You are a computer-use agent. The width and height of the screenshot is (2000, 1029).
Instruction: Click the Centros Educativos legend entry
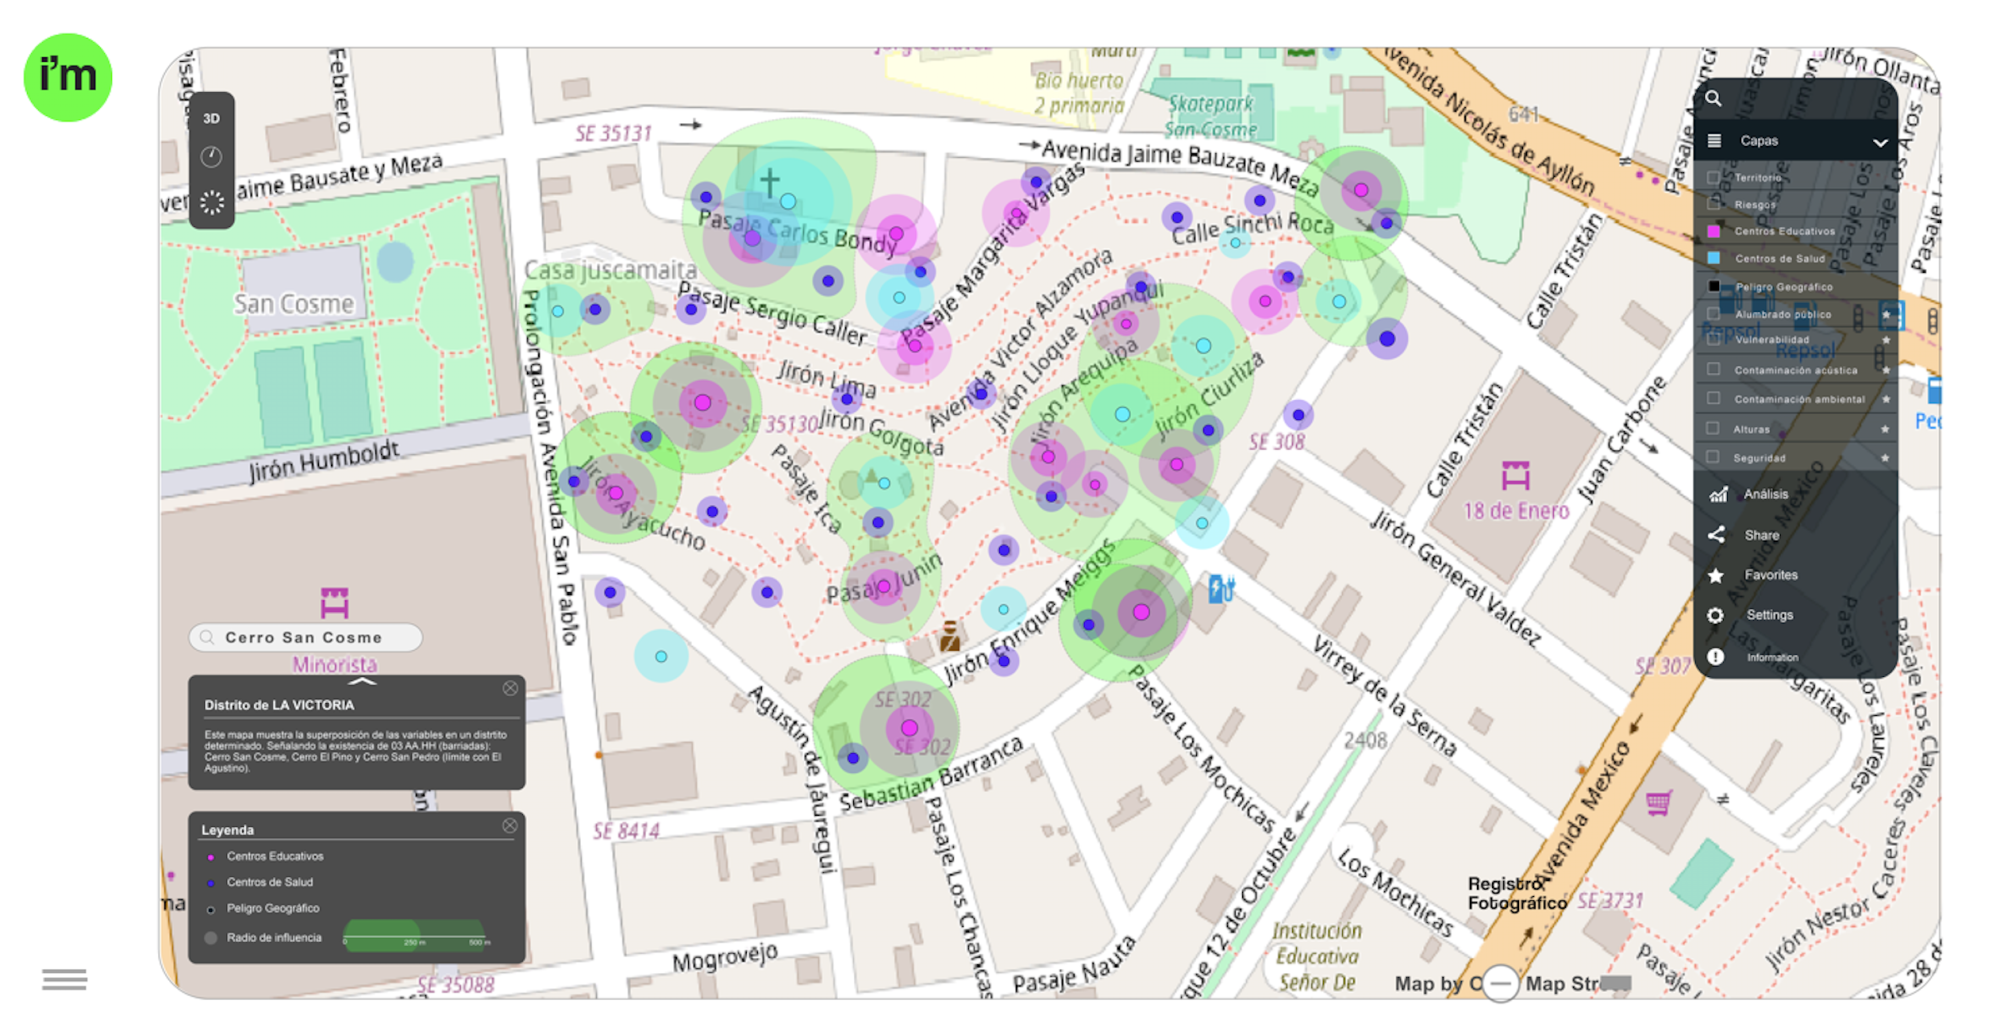pyautogui.click(x=265, y=856)
